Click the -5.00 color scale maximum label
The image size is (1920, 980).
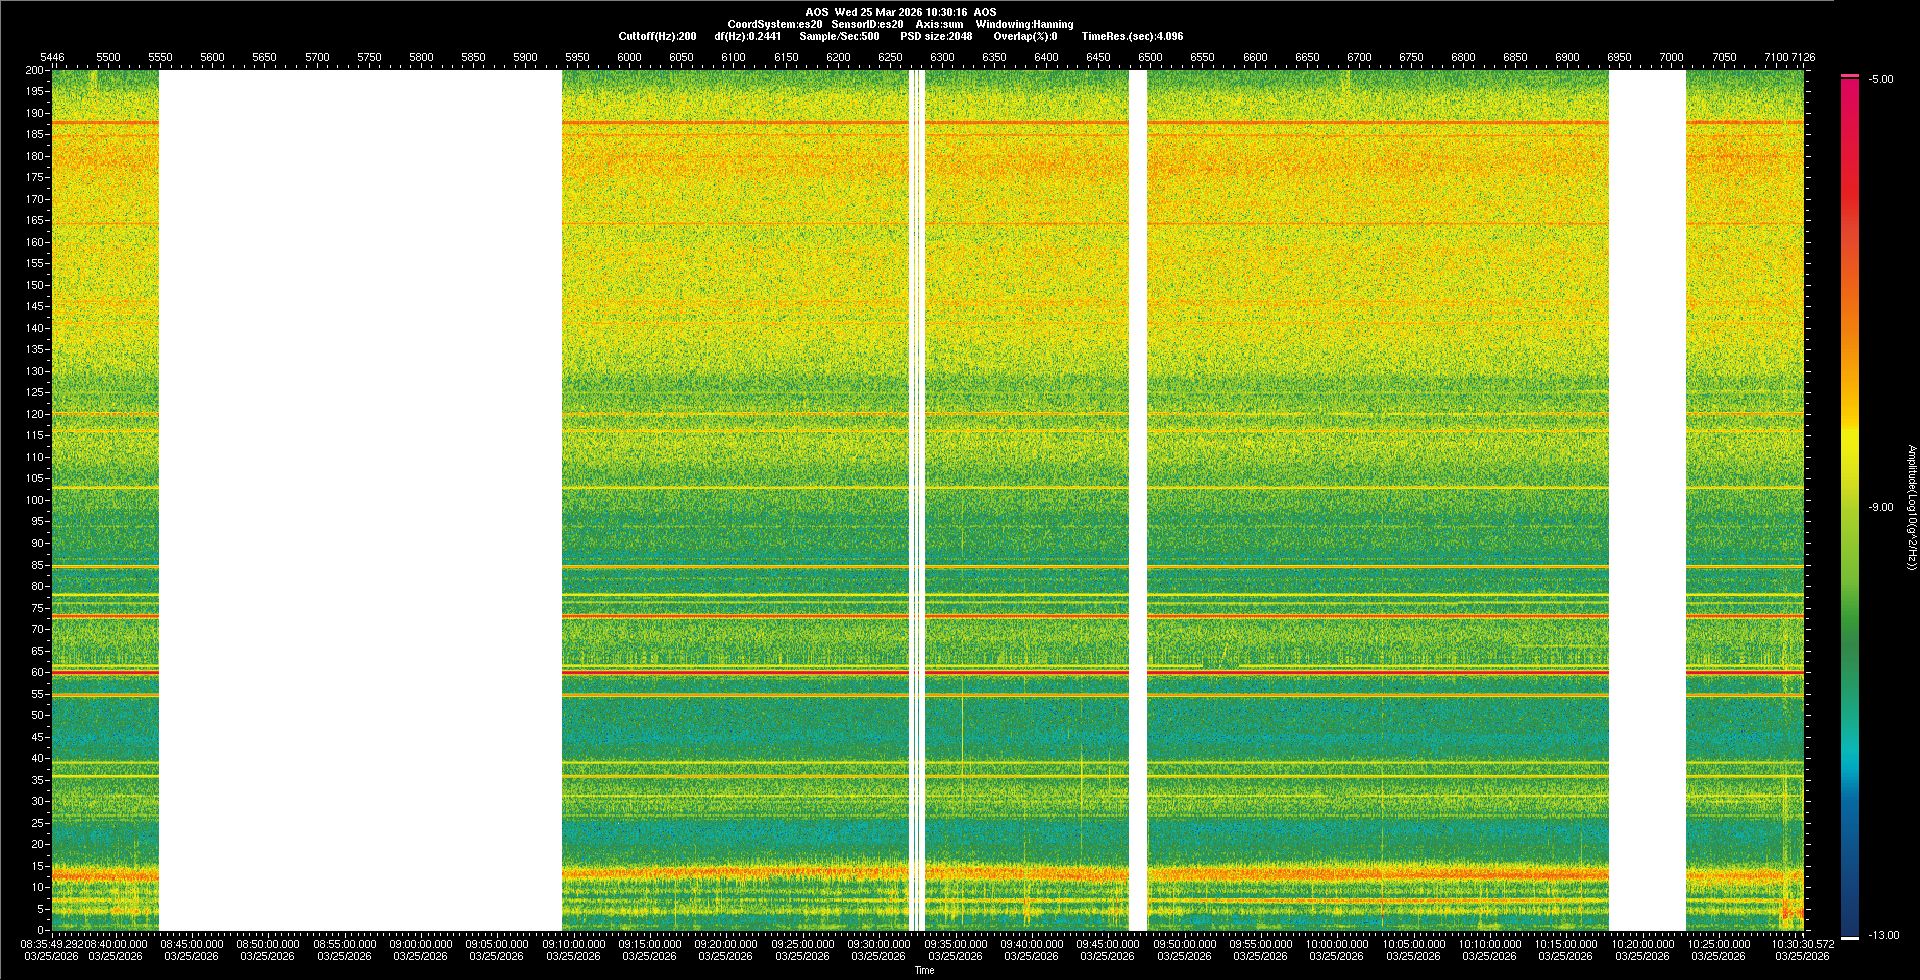(1881, 79)
